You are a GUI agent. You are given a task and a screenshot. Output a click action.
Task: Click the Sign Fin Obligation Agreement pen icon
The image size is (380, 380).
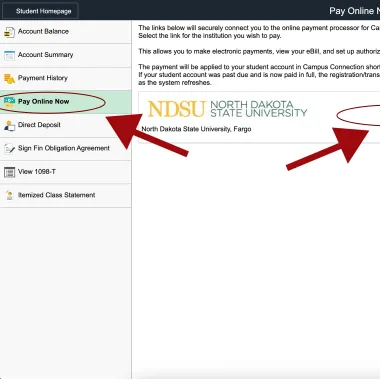coord(9,149)
